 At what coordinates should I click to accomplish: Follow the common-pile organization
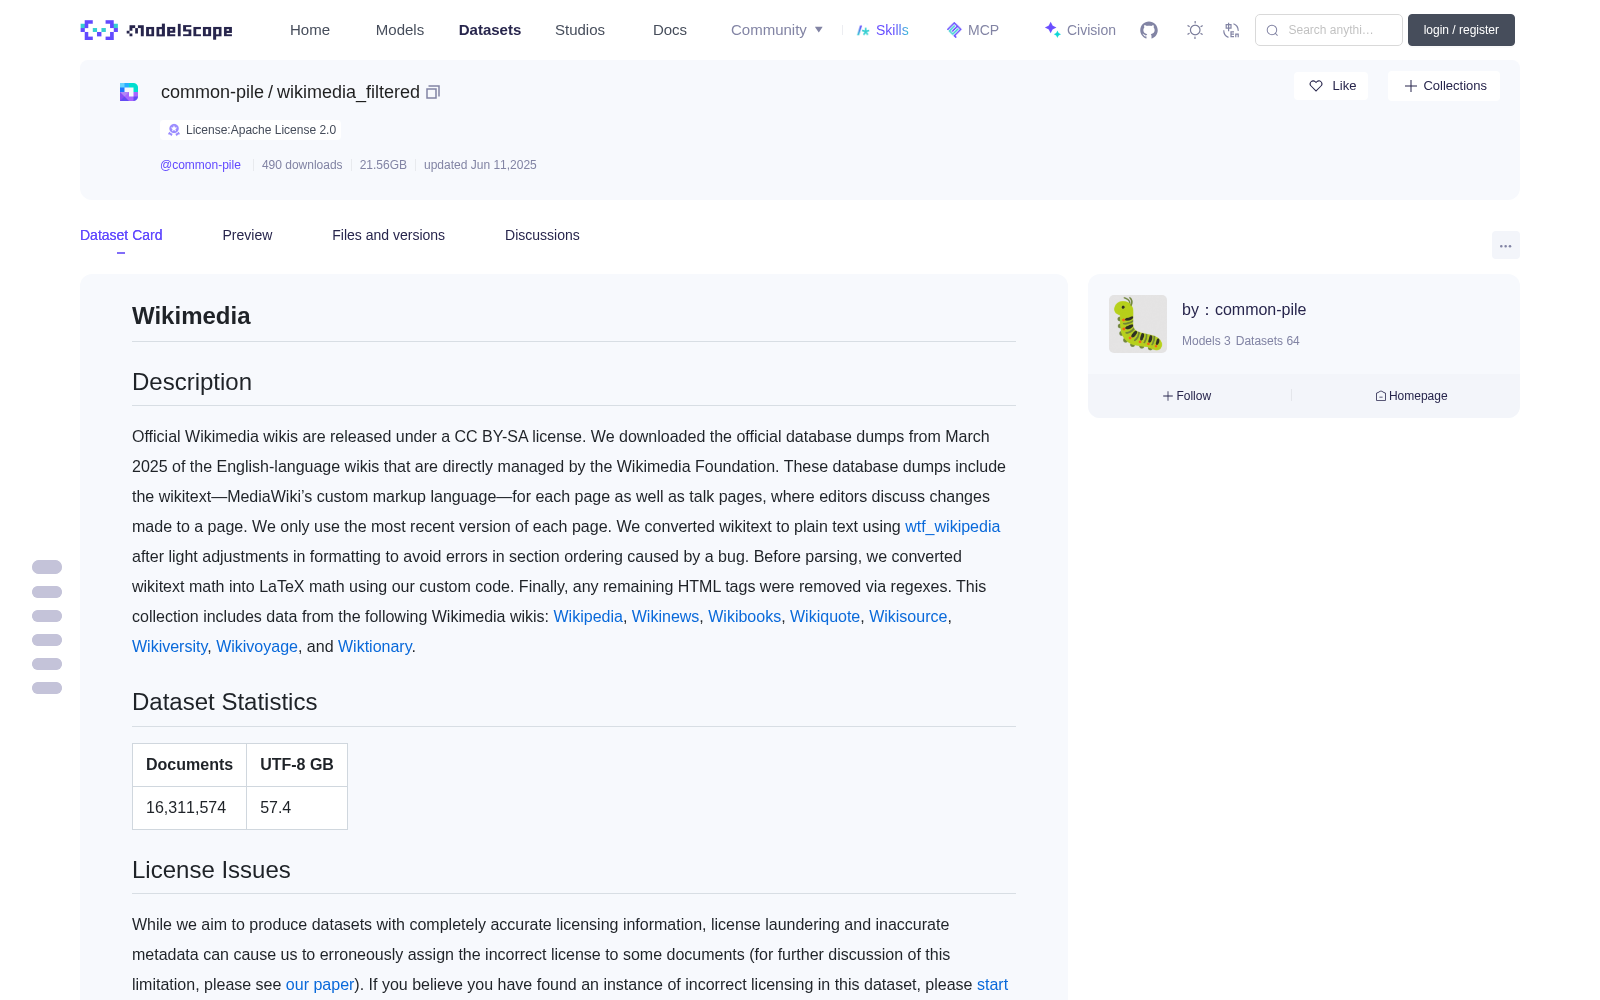1187,396
